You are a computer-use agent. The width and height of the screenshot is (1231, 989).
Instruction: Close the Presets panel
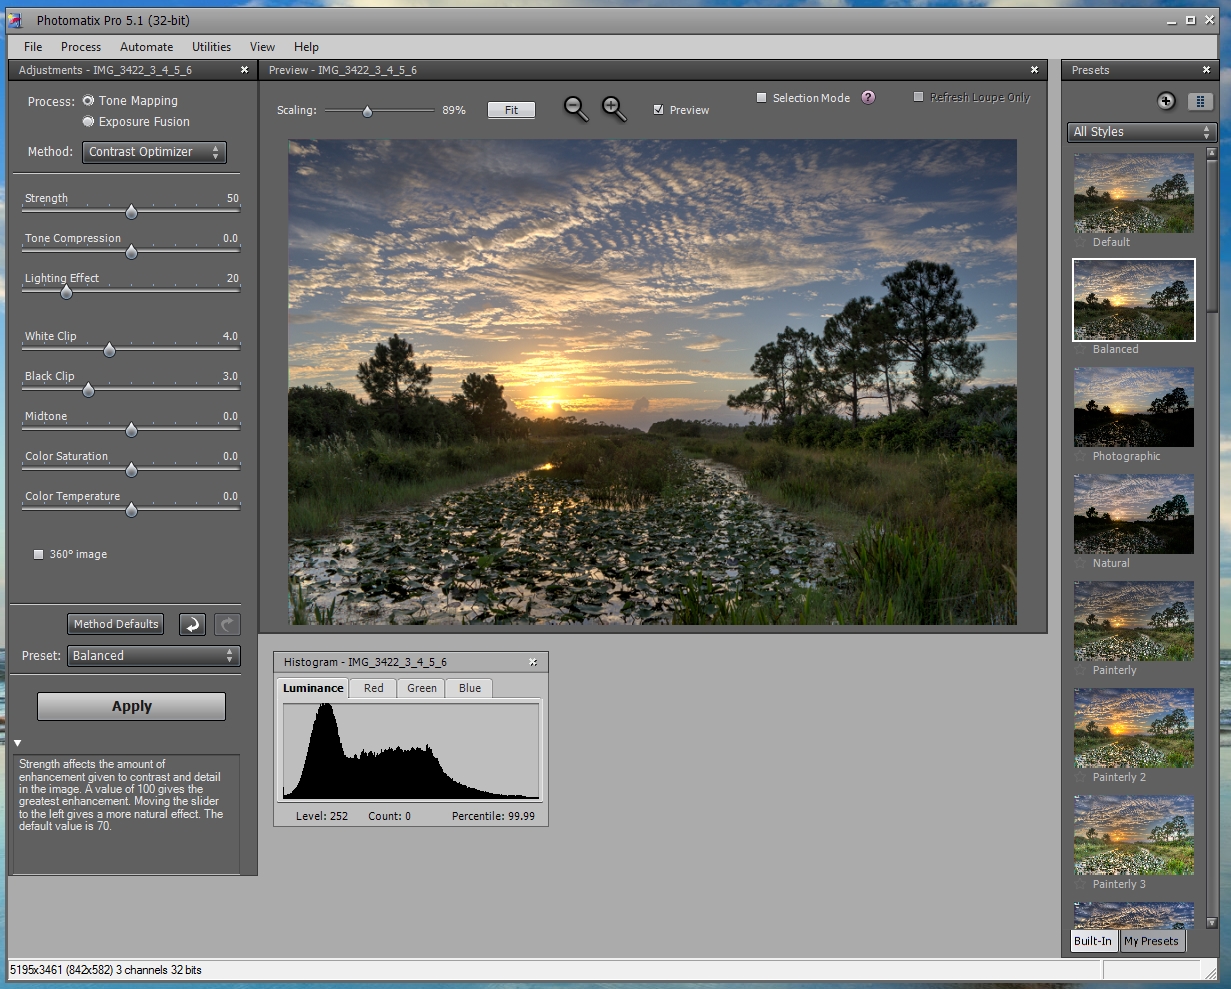click(x=1207, y=70)
